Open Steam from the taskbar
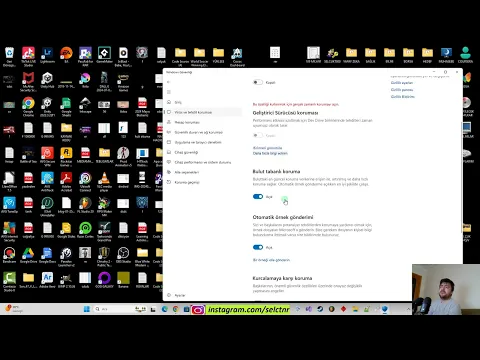The image size is (480, 360). (x=320, y=309)
